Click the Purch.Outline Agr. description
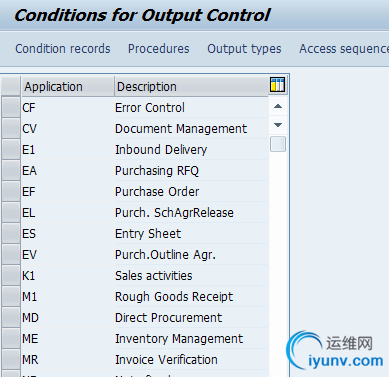 pyautogui.click(x=165, y=255)
